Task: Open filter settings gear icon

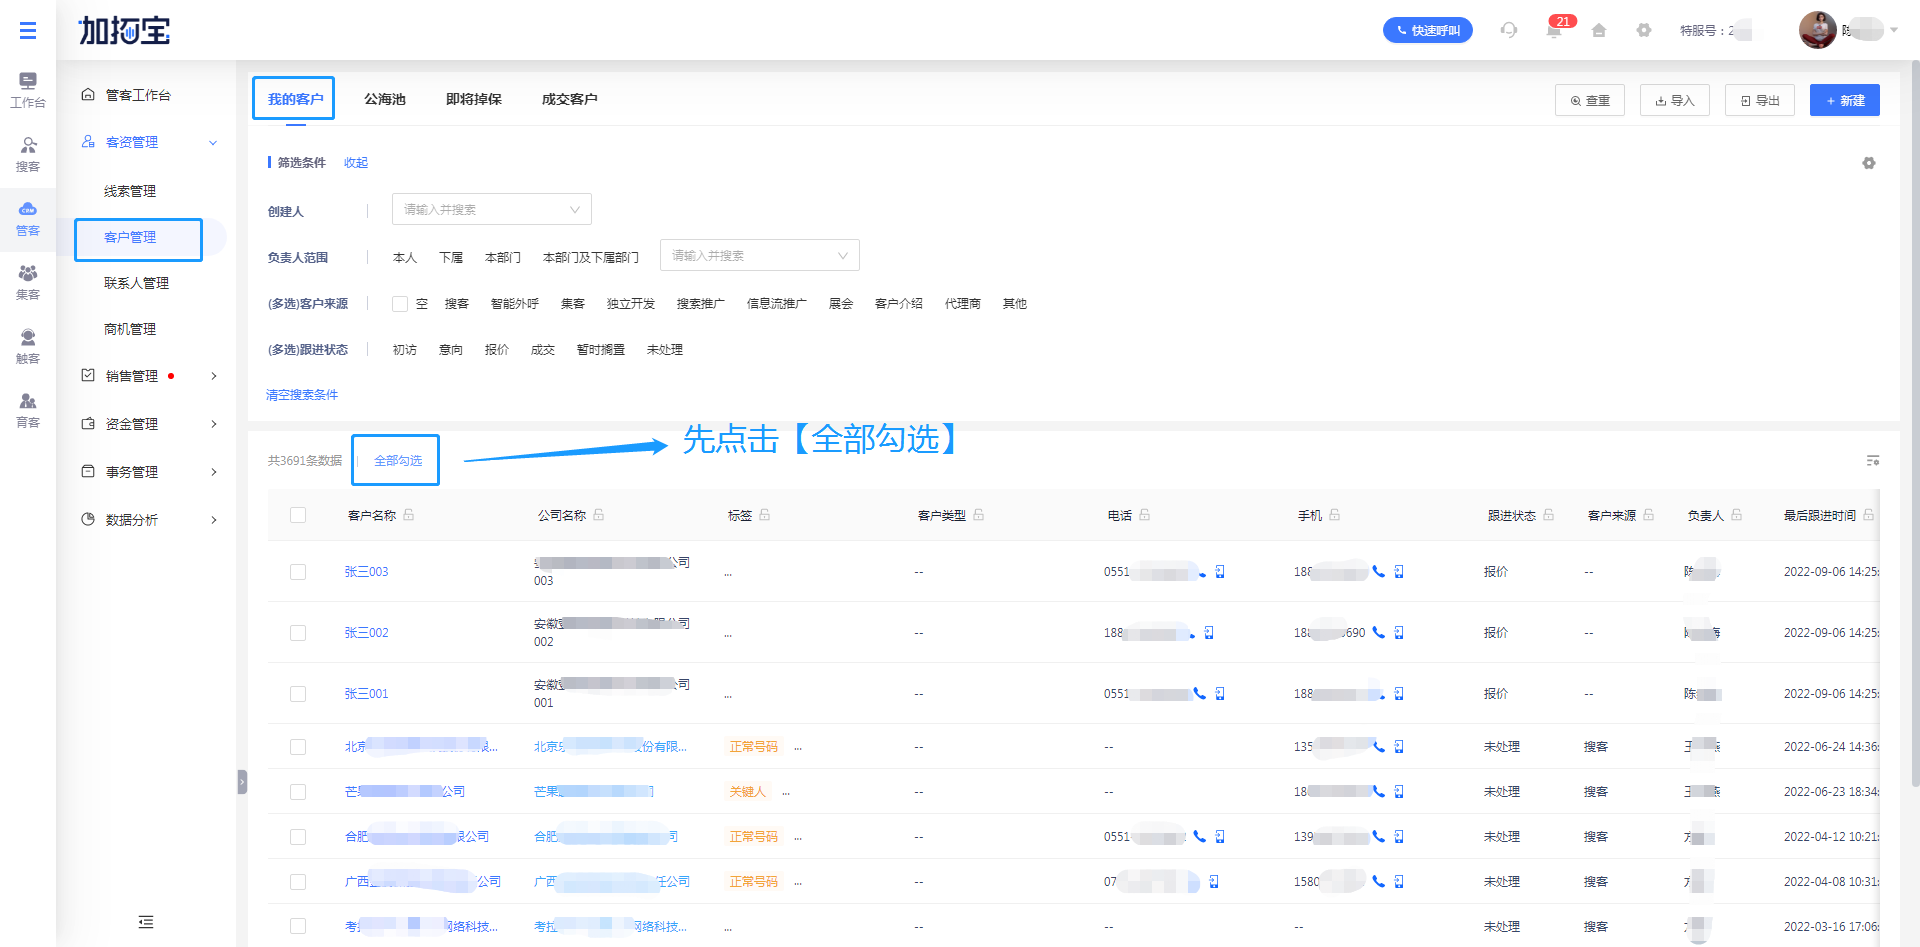Action: [1869, 163]
